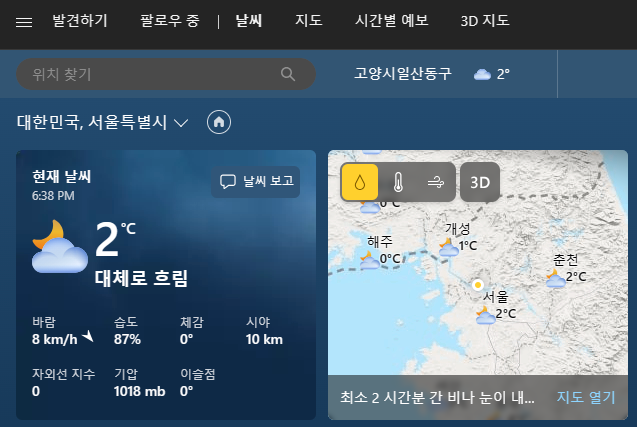Click the wind direction arrow icon
Viewport: 637px width, 427px height.
tap(88, 336)
